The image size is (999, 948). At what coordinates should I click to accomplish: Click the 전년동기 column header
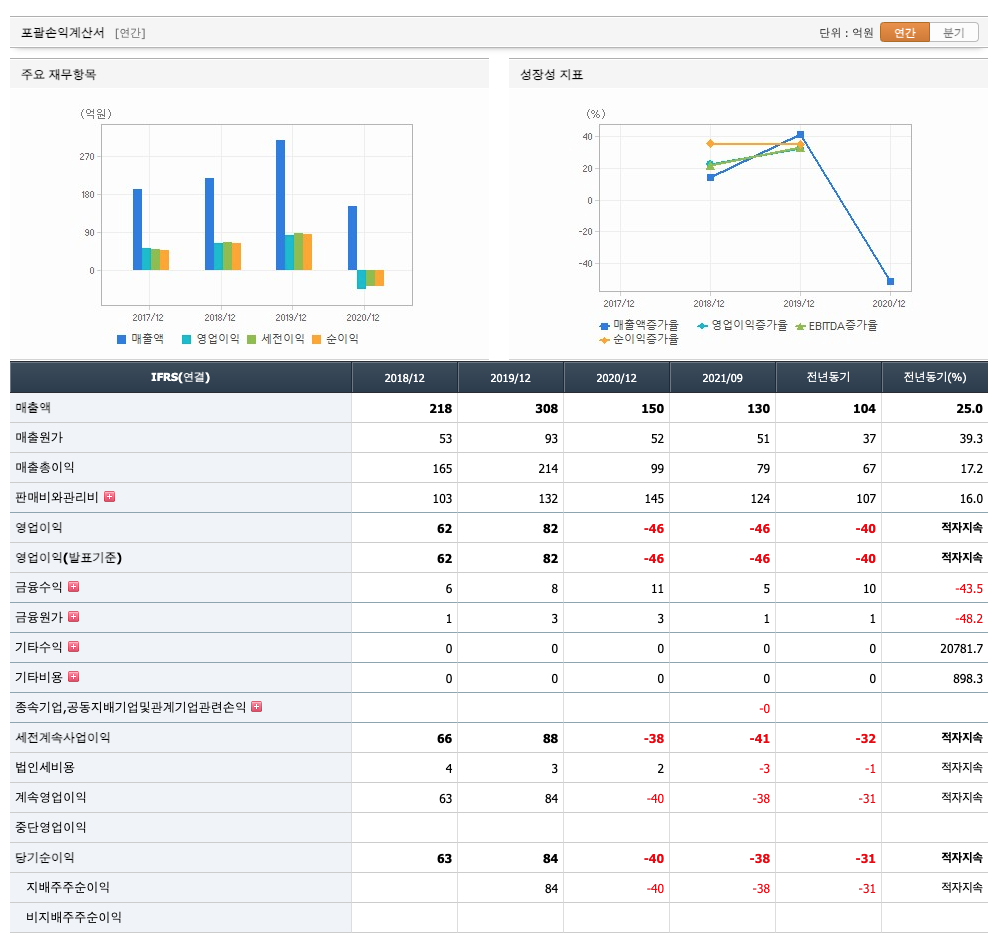(828, 377)
